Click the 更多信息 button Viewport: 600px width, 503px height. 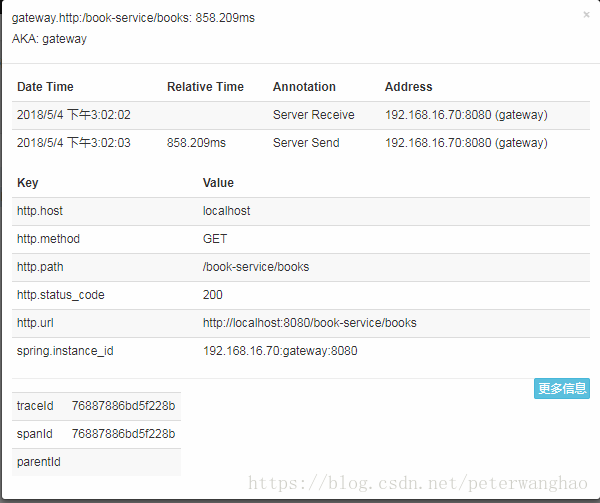(562, 389)
